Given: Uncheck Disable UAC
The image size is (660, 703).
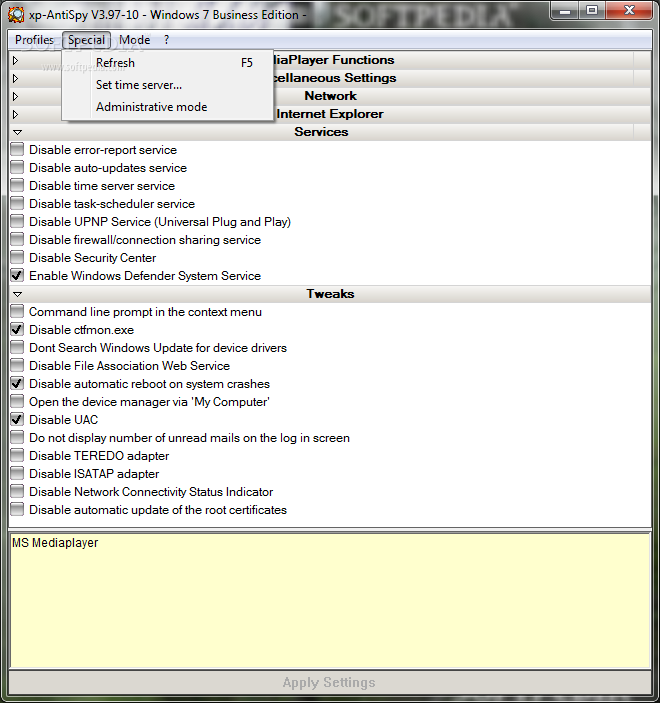Looking at the screenshot, I should pos(17,419).
